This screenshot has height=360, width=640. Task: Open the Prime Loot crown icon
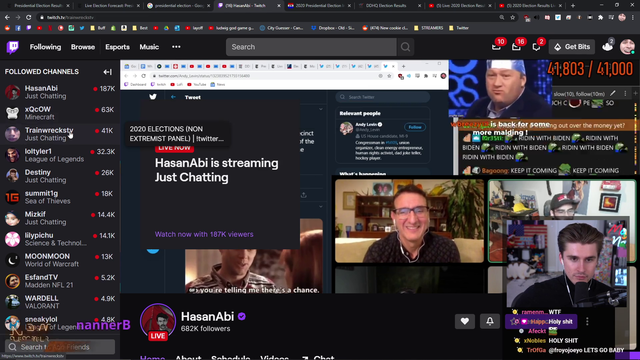pos(496,47)
